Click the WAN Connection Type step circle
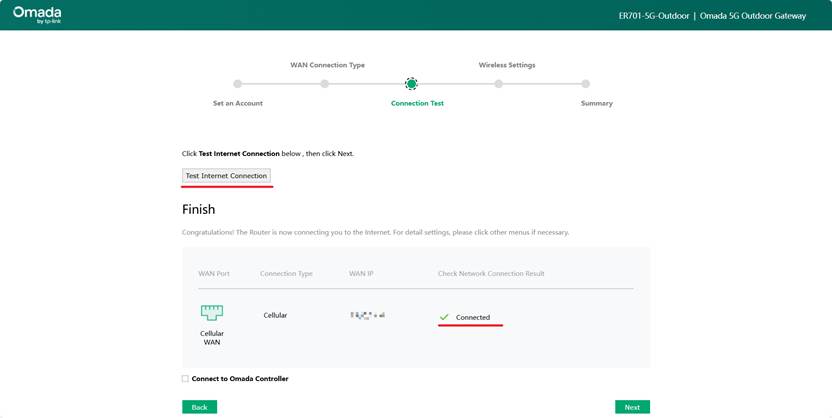Screen dimensions: 832x418 [324, 84]
